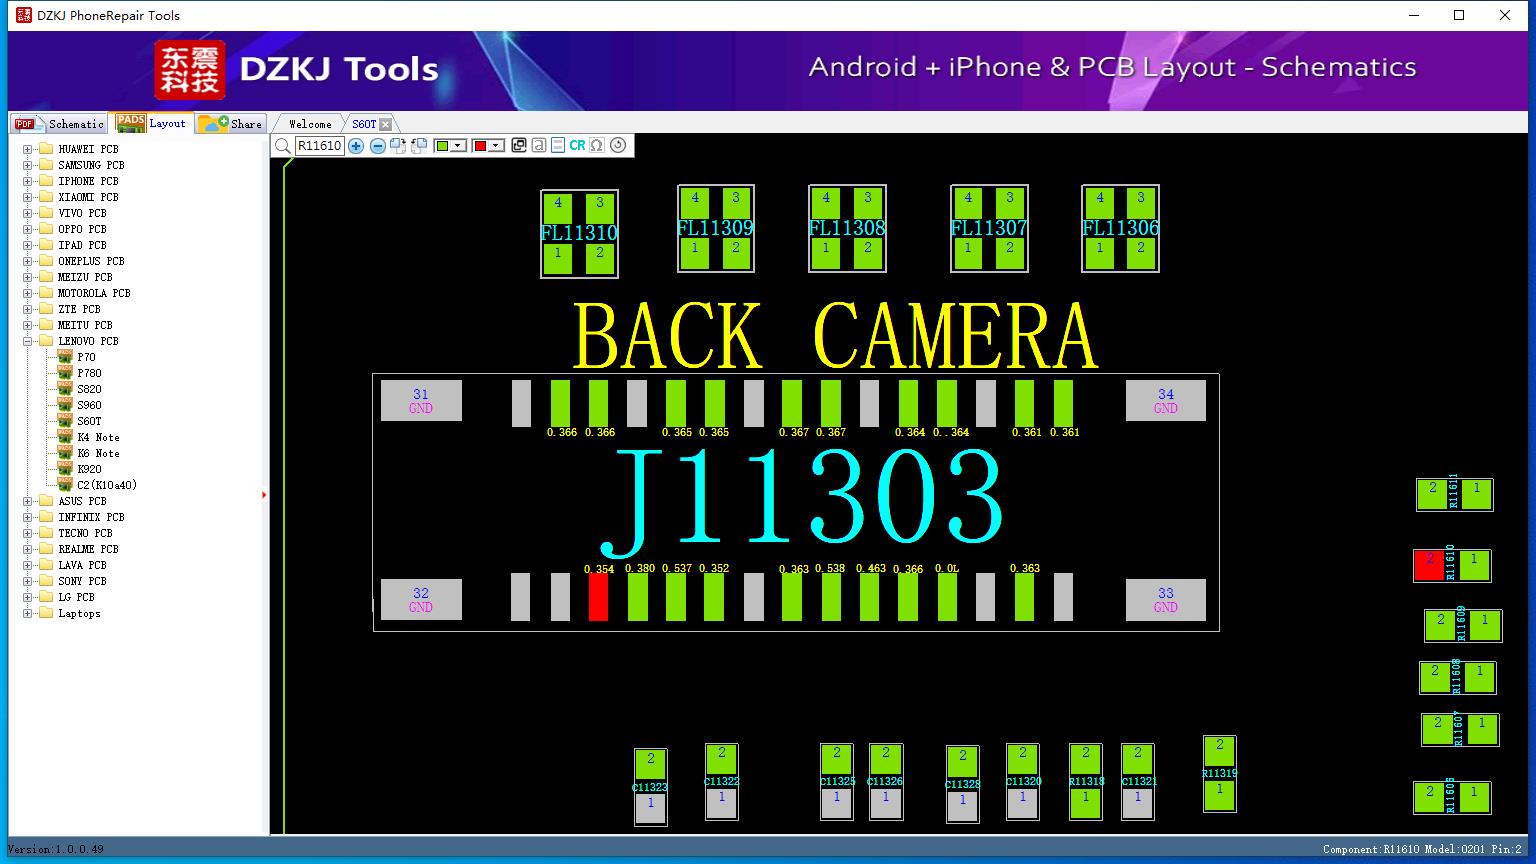This screenshot has height=864, width=1536.
Task: Open the Share tab
Action: pos(231,124)
